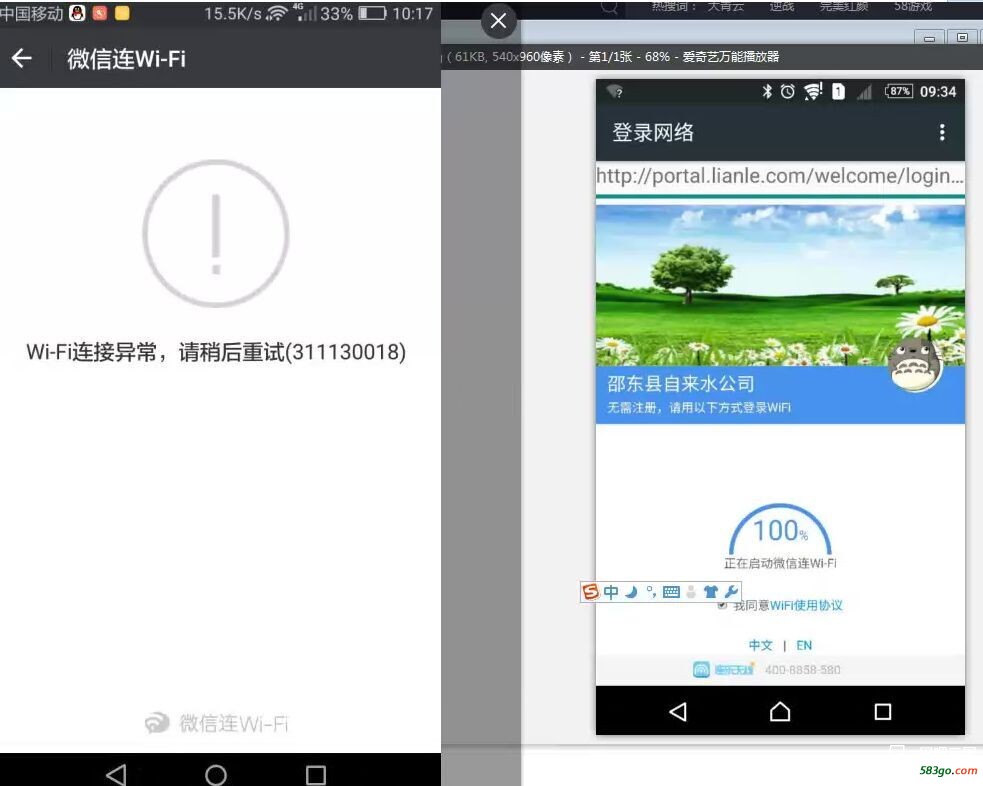983x786 pixels.
Task: Click hot search term 58游戏
Action: (x=913, y=6)
